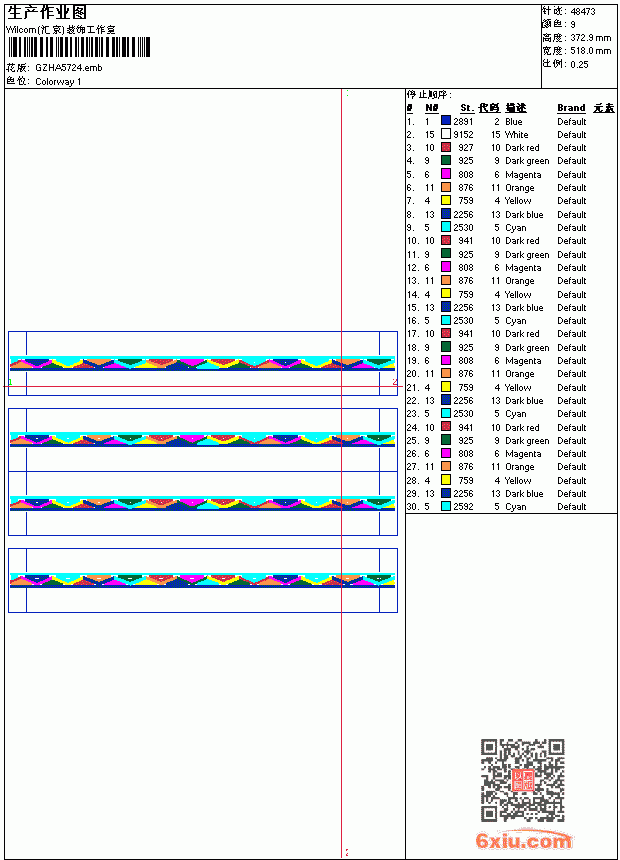Viewport: 620px width, 860px height.
Task: Open the 6xiu.com watermark link
Action: (523, 840)
